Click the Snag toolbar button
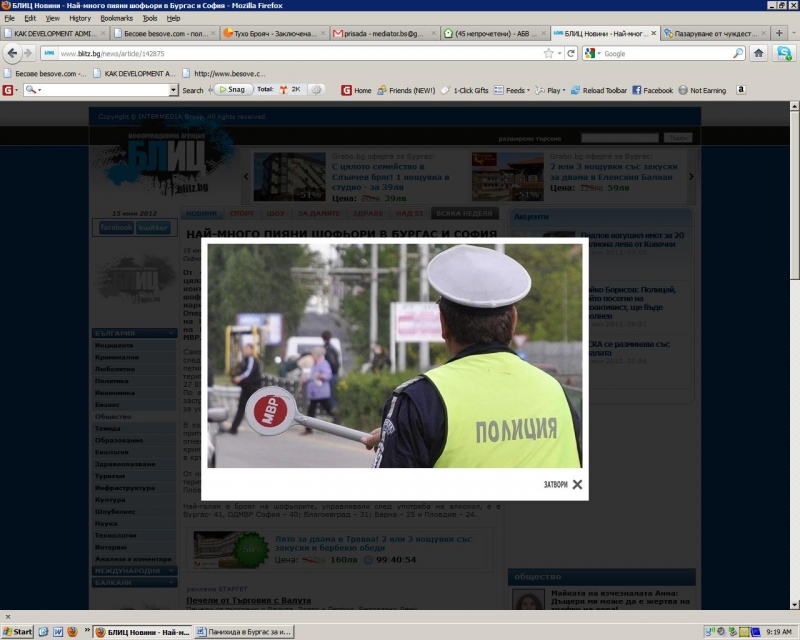The image size is (800, 640). click(233, 89)
